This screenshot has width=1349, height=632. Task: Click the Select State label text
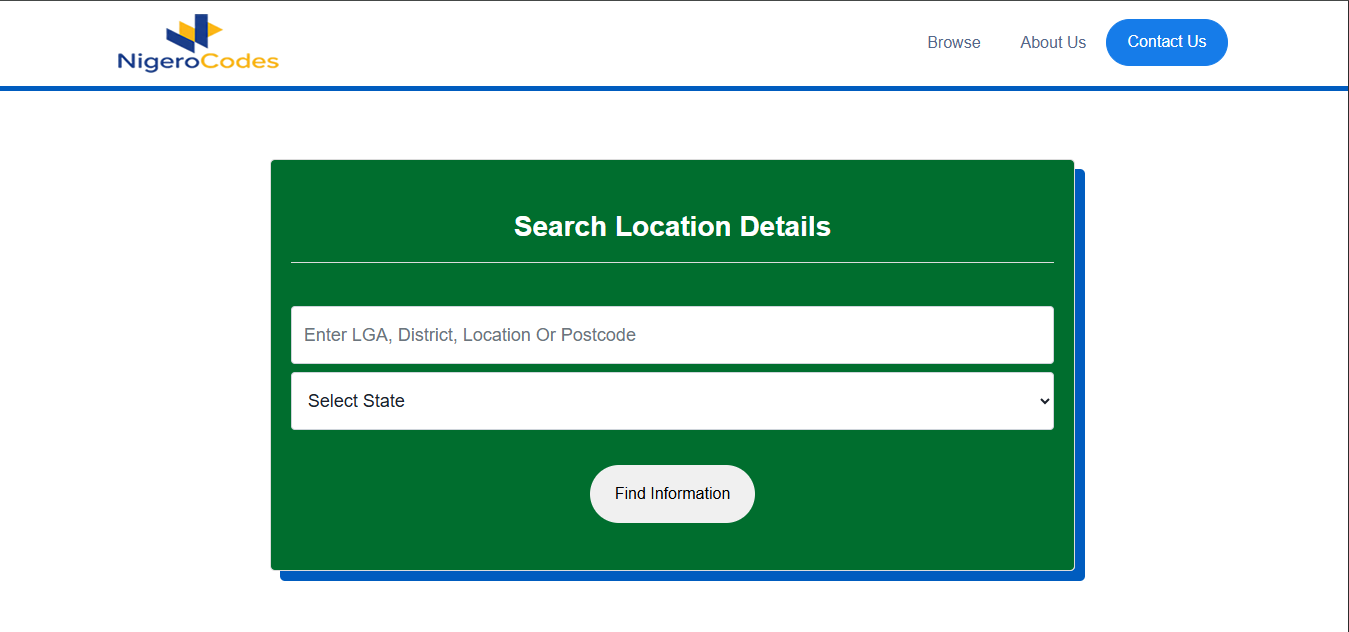click(x=356, y=401)
